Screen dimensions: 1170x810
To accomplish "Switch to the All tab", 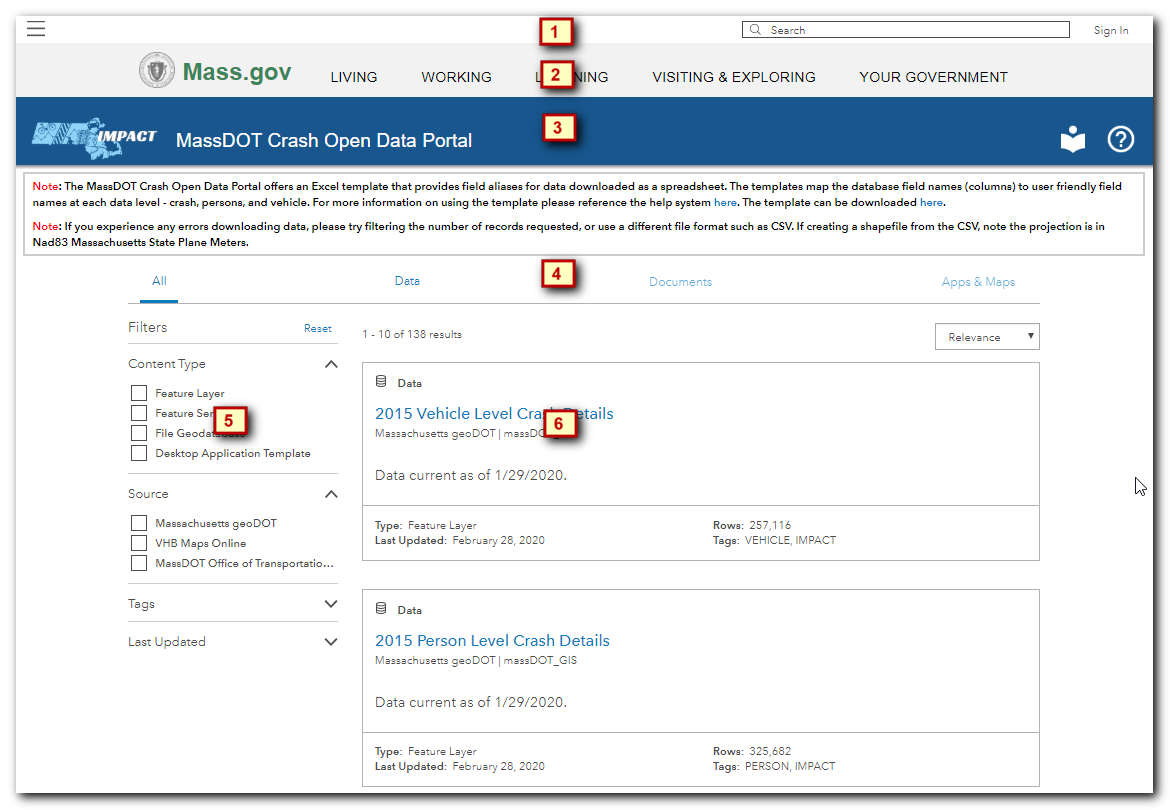I will click(x=159, y=281).
